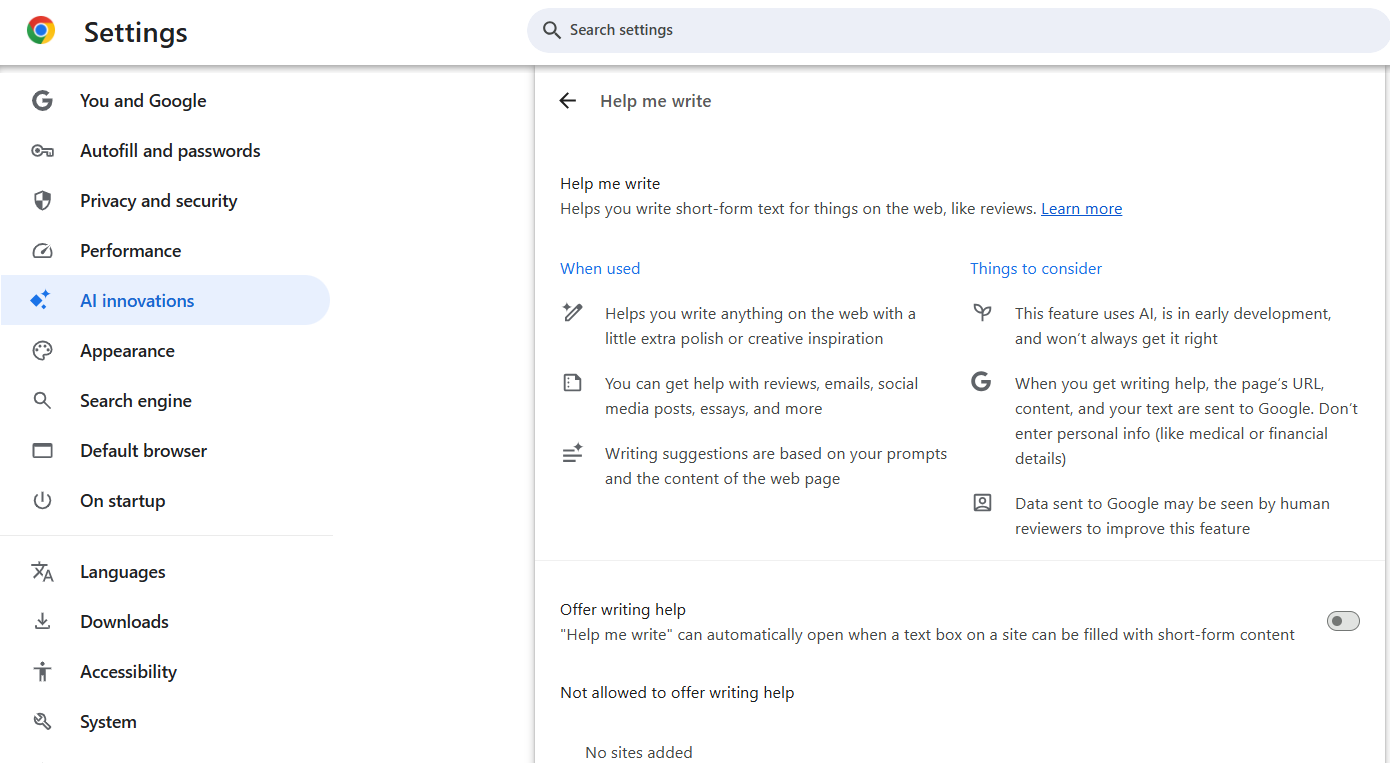Viewport: 1390px width, 763px height.
Task: Select Languages in the sidebar
Action: pos(123,572)
